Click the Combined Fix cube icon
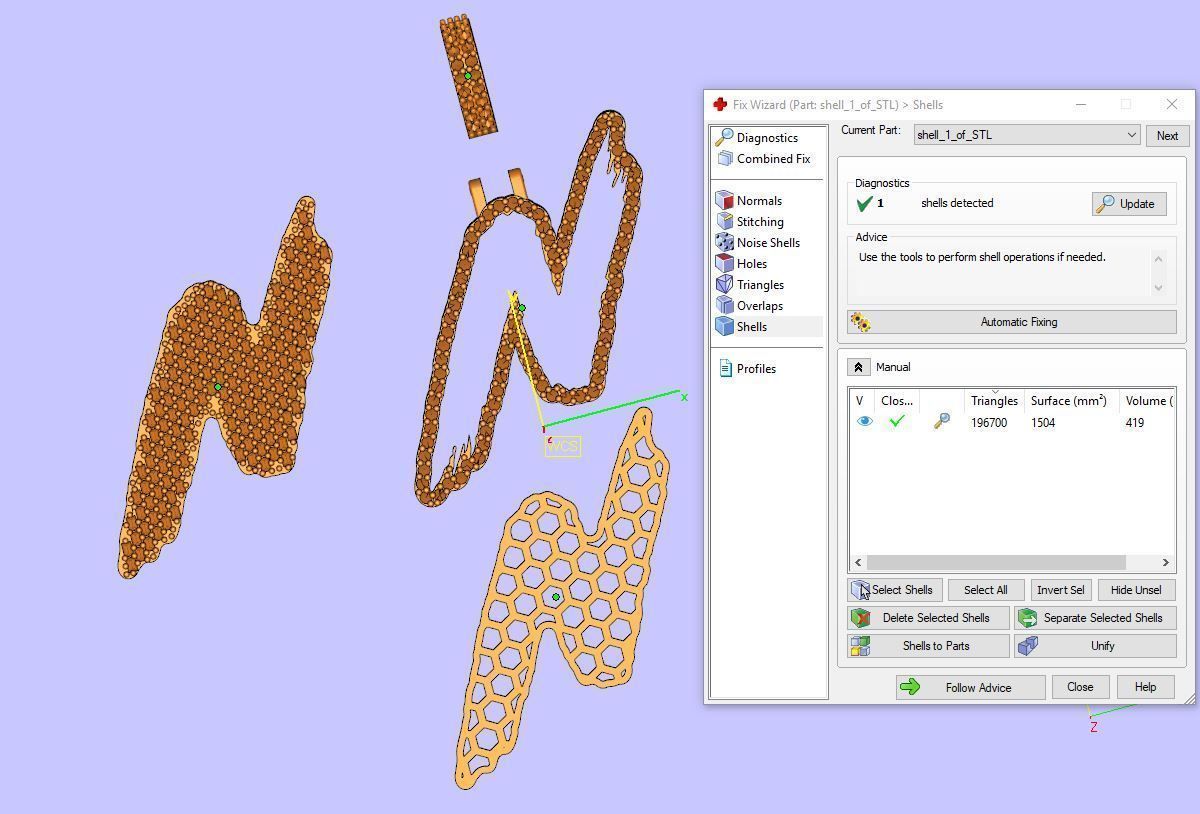 725,159
